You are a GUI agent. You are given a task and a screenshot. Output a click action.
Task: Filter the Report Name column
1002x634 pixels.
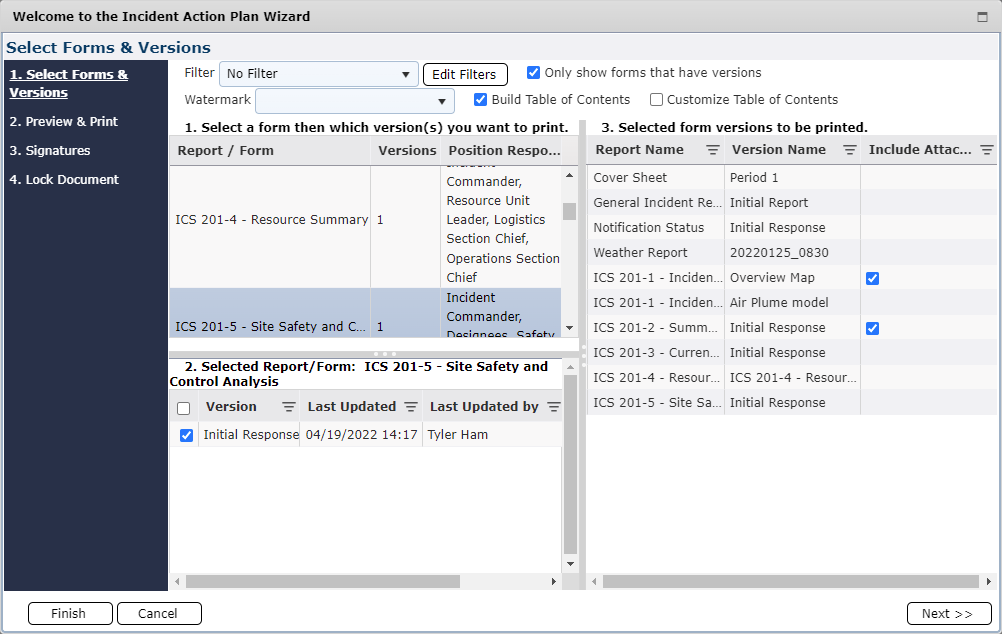(x=711, y=149)
